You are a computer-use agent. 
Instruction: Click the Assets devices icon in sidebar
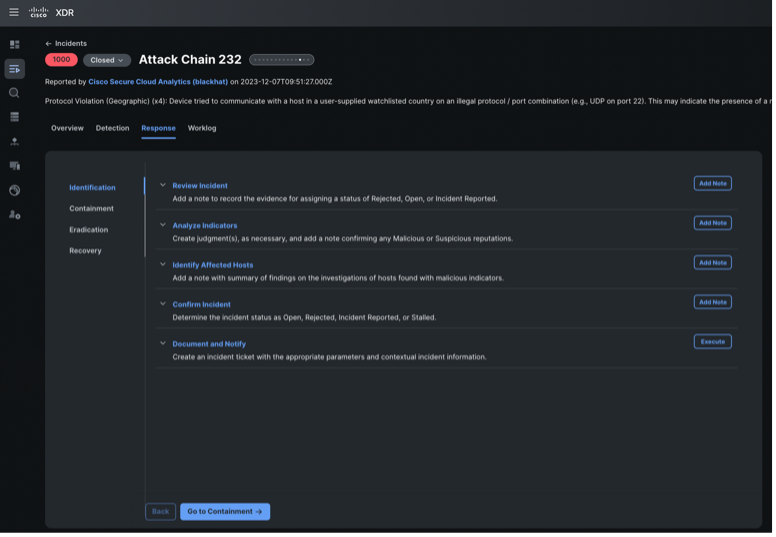point(14,166)
